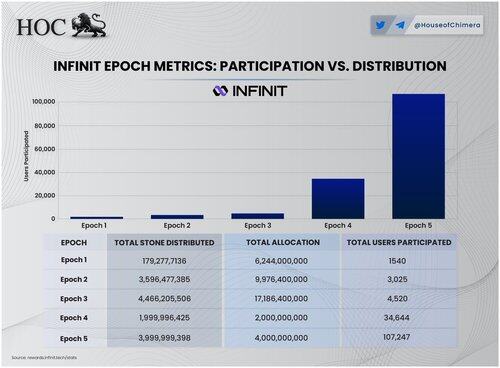Image resolution: width=500 pixels, height=368 pixels.
Task: Click the 100,000 y-axis label
Action: (x=44, y=102)
